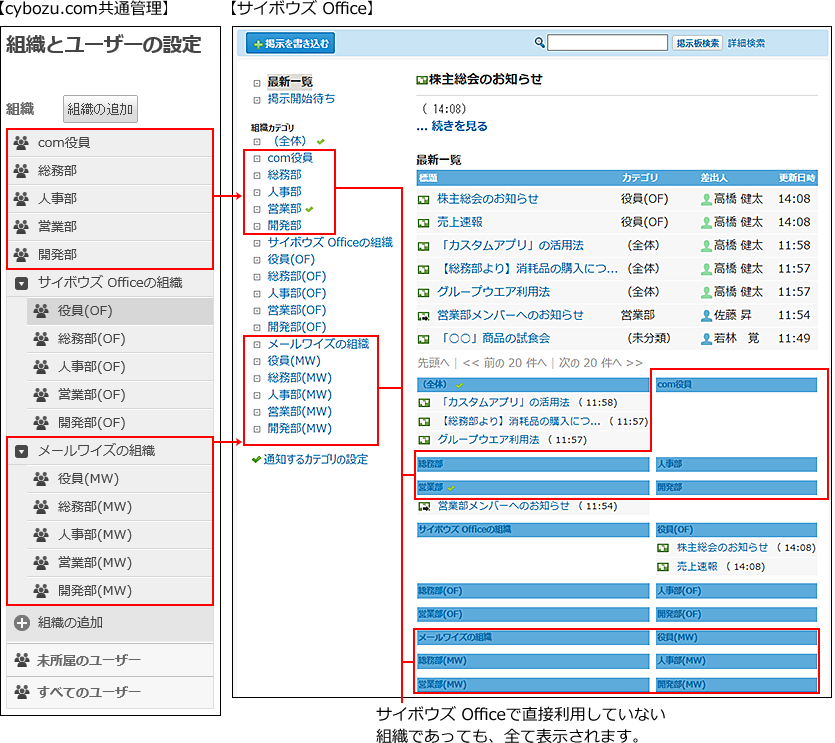Click the bulletin icon beside 売上速報 in the table
This screenshot has height=743, width=835.
[423, 223]
